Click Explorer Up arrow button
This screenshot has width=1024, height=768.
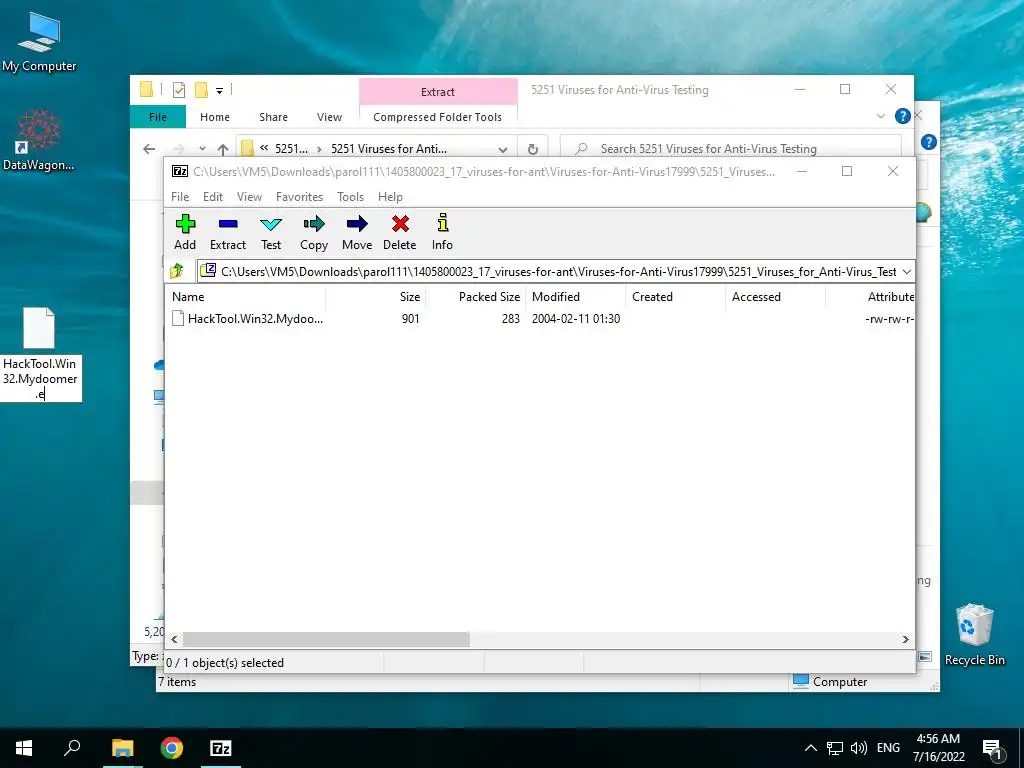pos(223,149)
